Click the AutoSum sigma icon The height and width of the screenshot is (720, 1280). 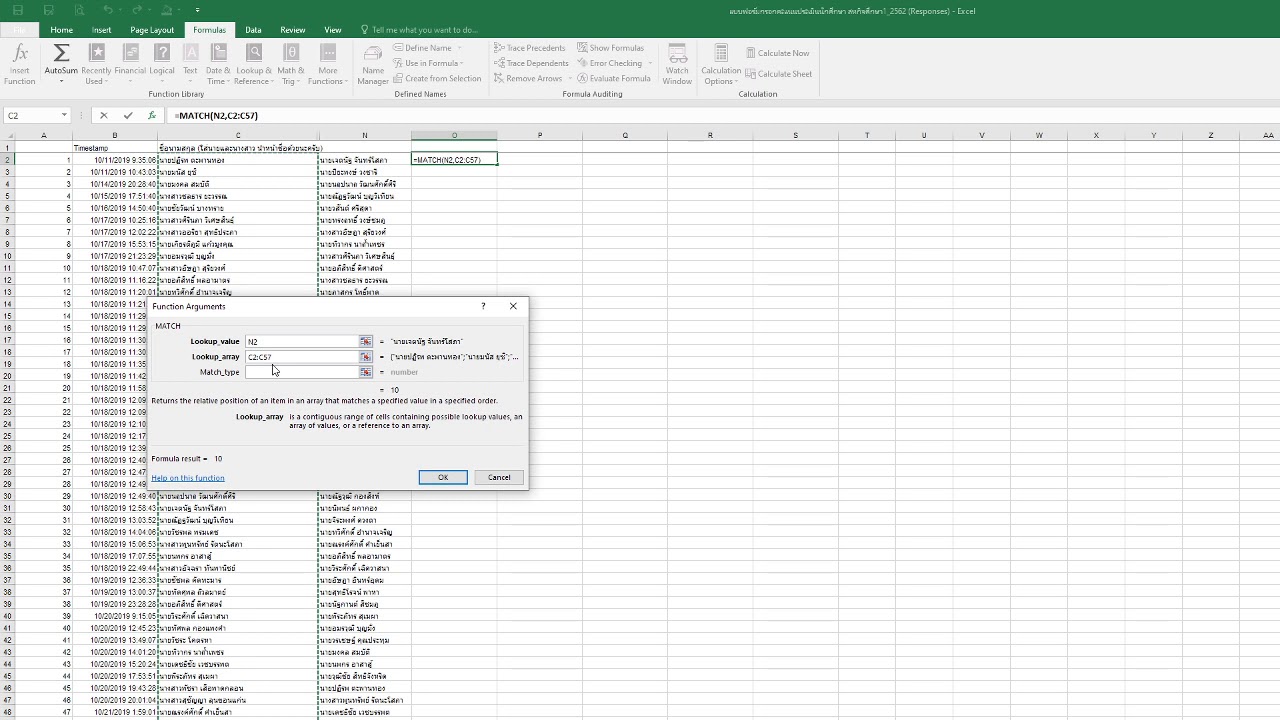tap(61, 53)
